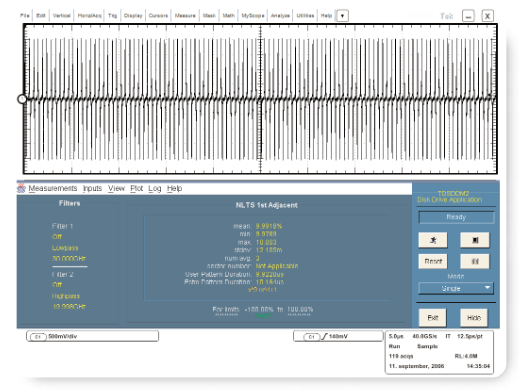
Task: Click the lower limit -100.00% value
Action: tap(259, 310)
